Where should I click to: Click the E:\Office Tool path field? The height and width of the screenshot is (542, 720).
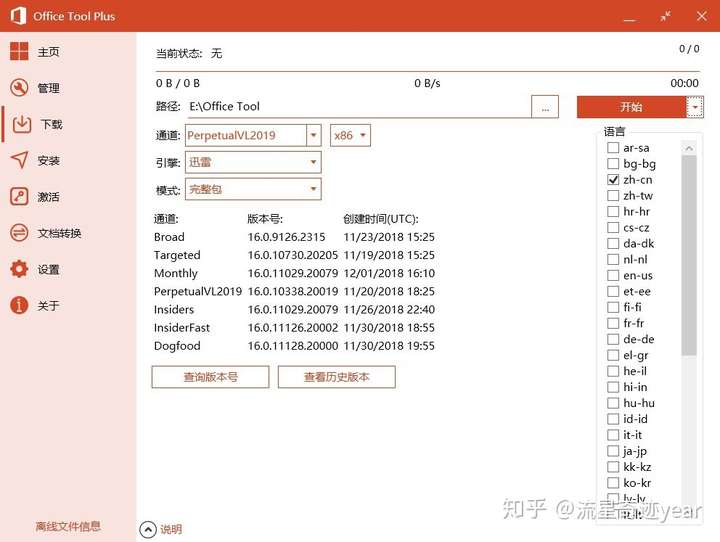pos(358,107)
